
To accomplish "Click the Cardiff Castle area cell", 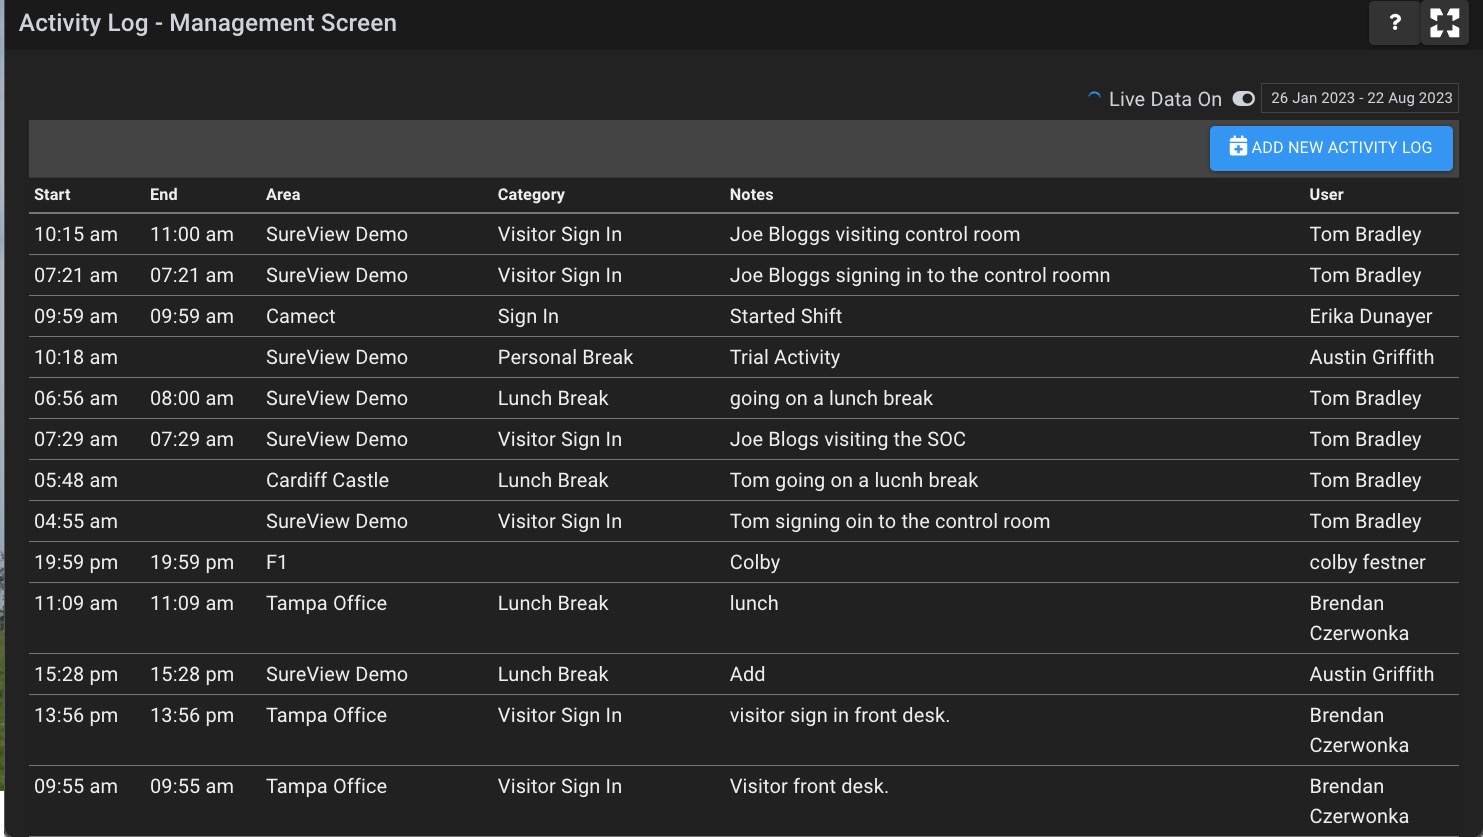I will pos(327,480).
